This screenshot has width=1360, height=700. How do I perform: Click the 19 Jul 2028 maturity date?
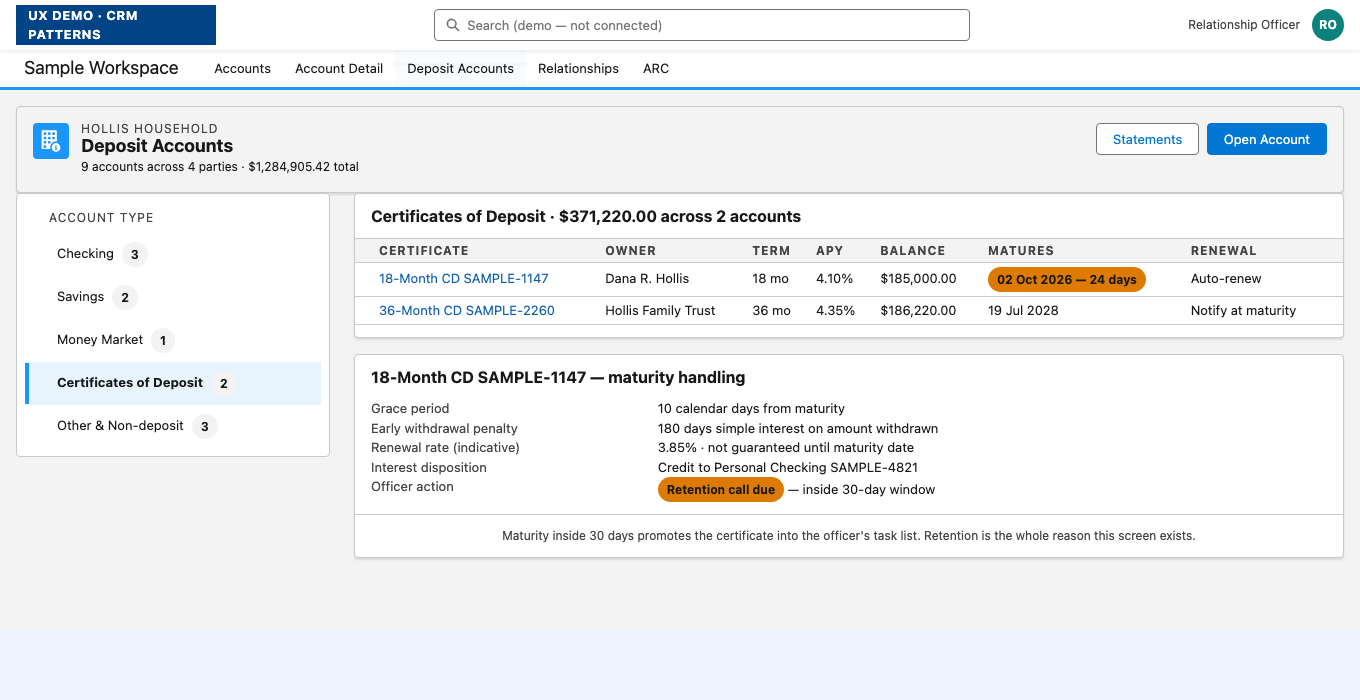tap(1023, 311)
